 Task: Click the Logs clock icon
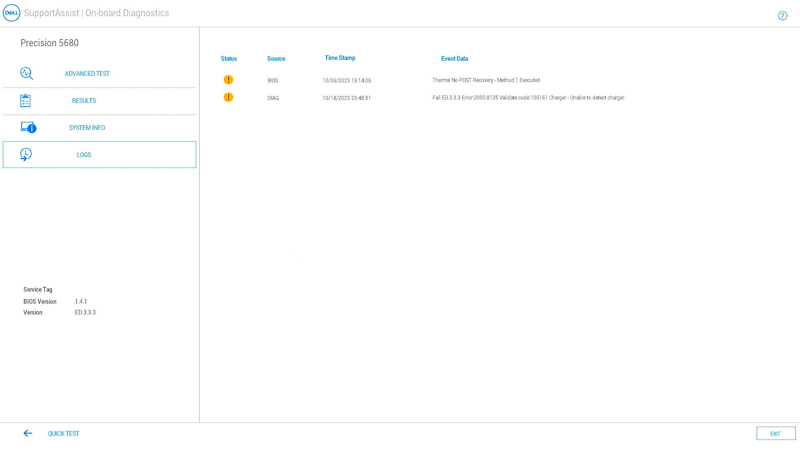(26, 154)
